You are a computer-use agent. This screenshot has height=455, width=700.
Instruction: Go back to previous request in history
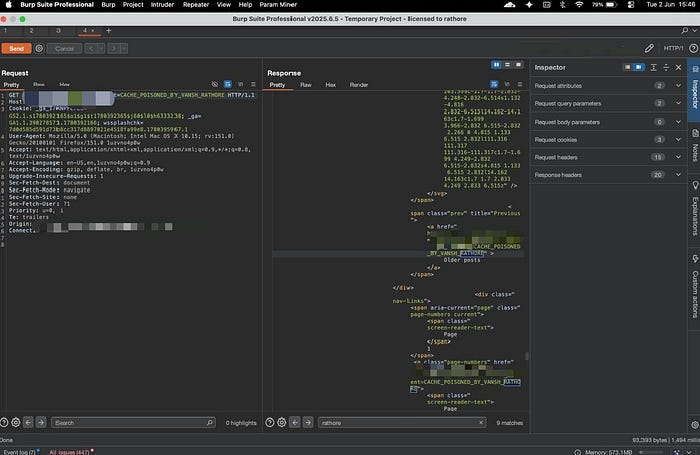coord(91,48)
